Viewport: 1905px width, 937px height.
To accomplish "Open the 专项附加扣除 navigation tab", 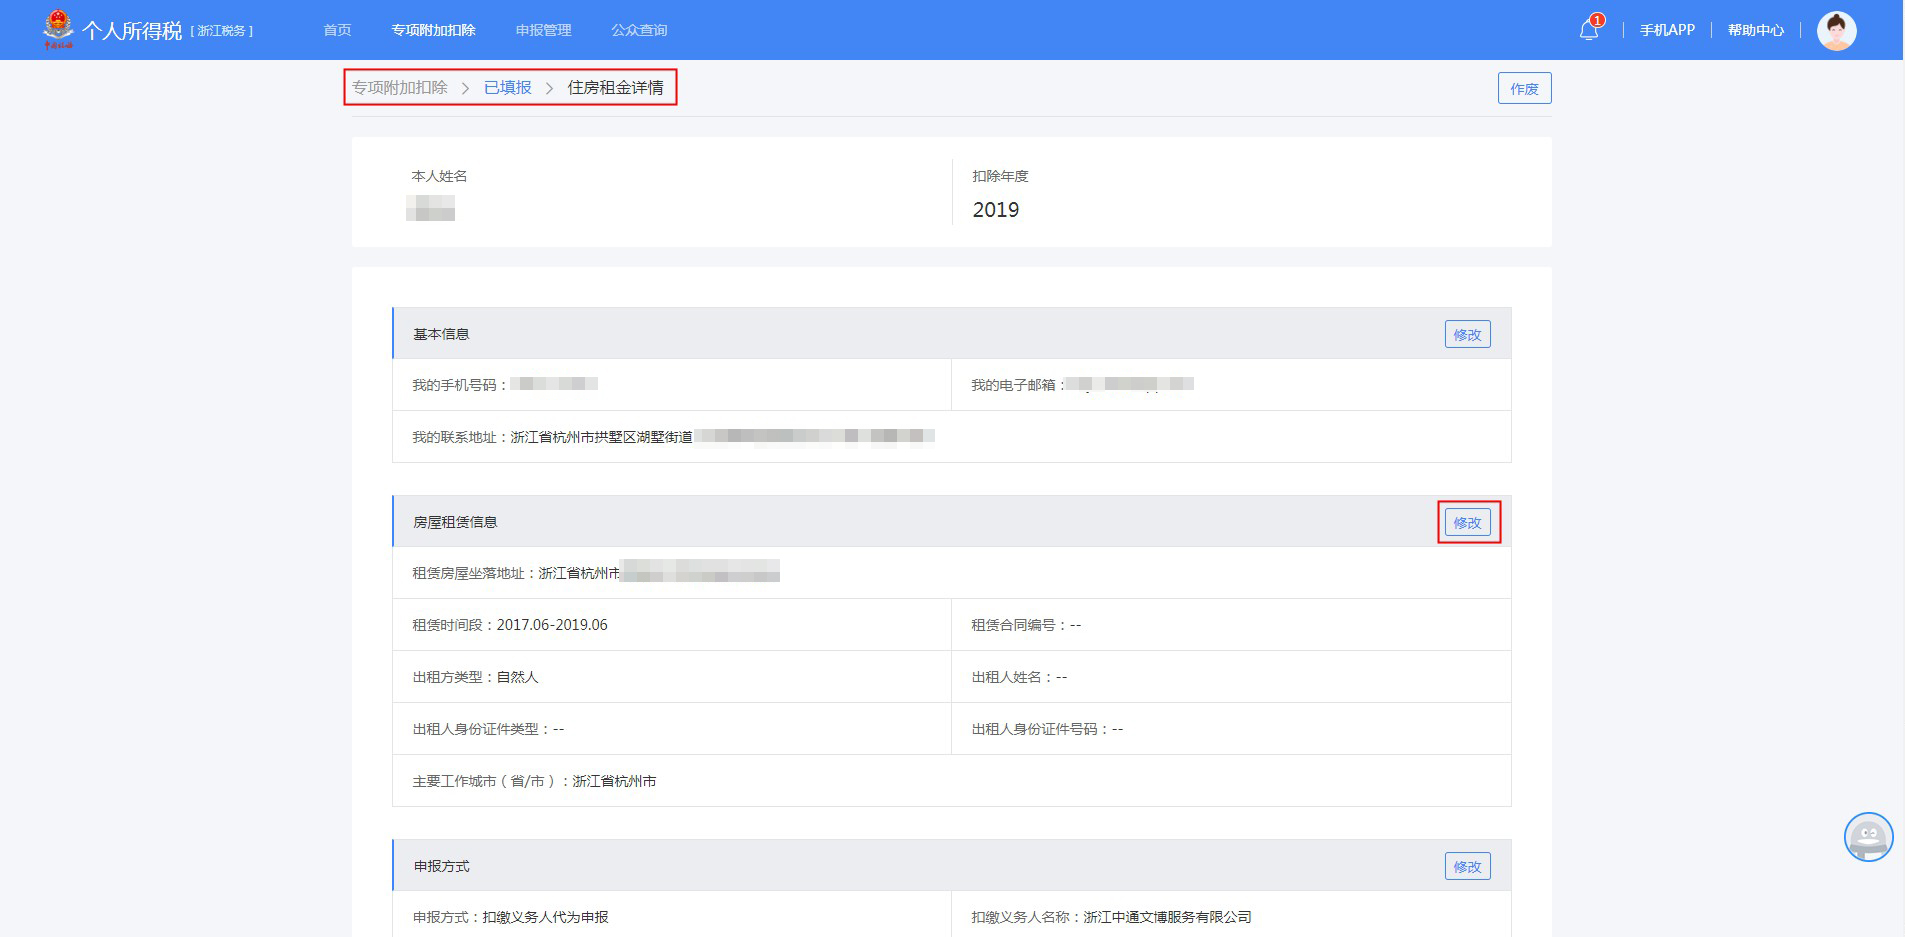I will (x=433, y=30).
